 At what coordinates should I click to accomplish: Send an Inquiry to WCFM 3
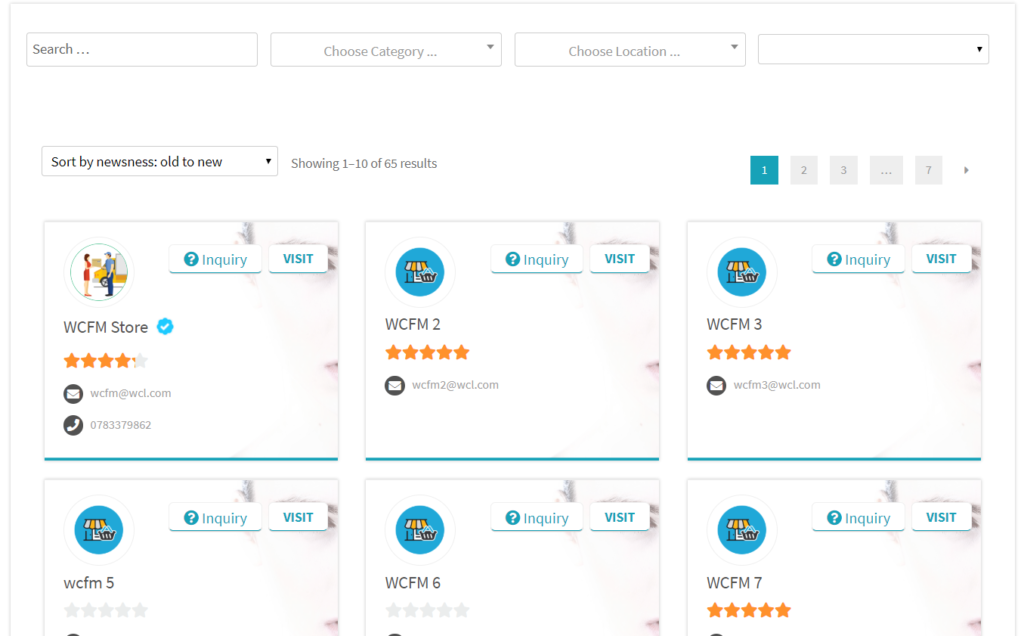[859, 259]
